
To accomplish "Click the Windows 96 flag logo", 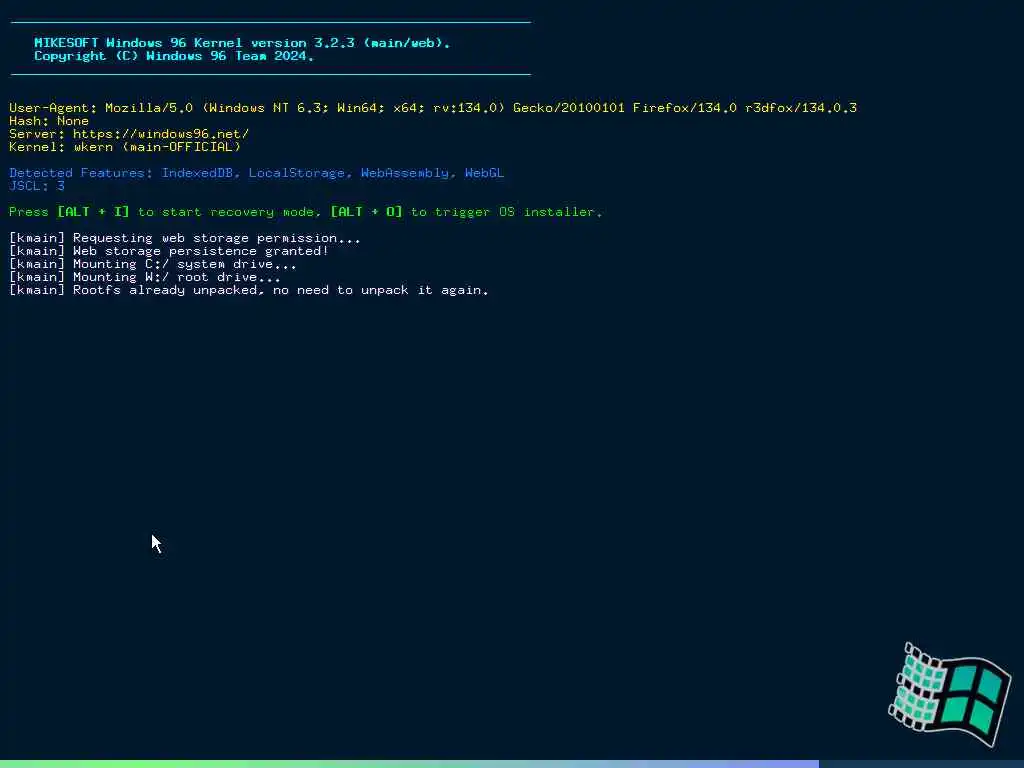I will coord(950,695).
